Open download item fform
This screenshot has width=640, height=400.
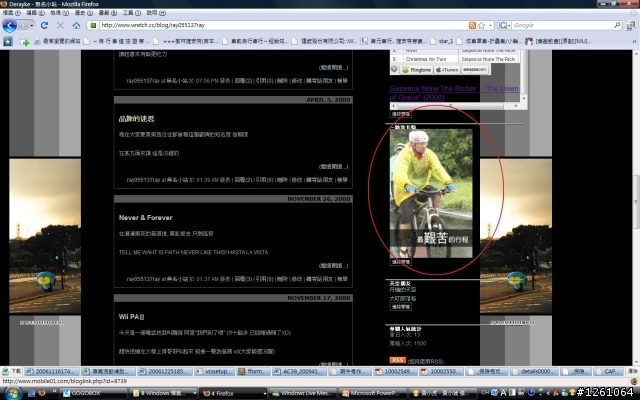[253, 371]
